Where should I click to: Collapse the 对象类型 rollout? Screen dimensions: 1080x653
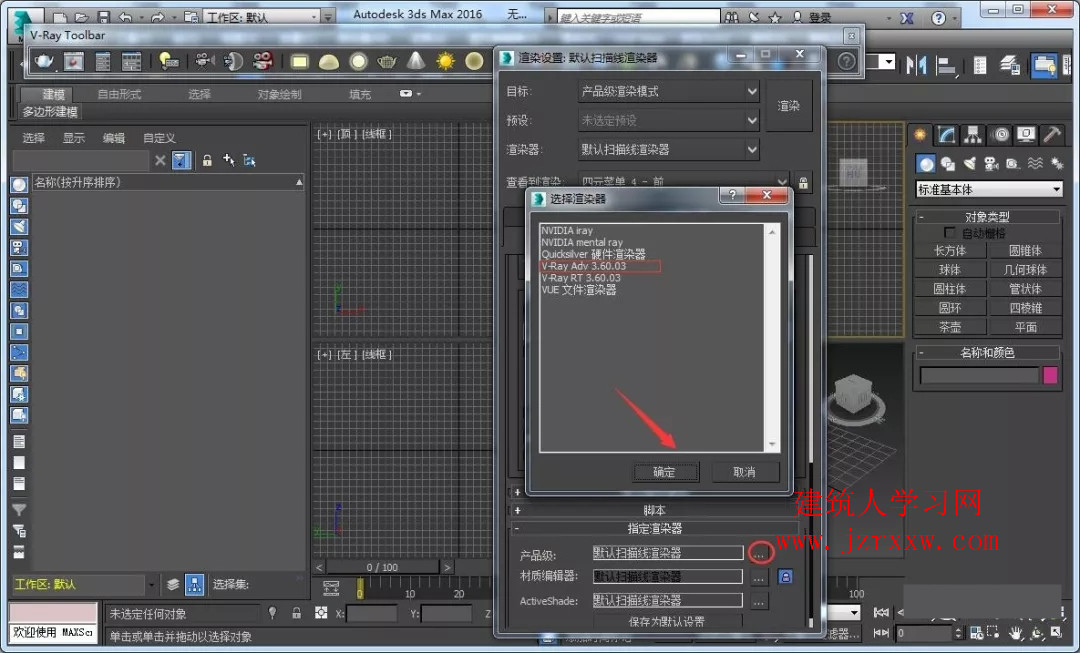[986, 217]
